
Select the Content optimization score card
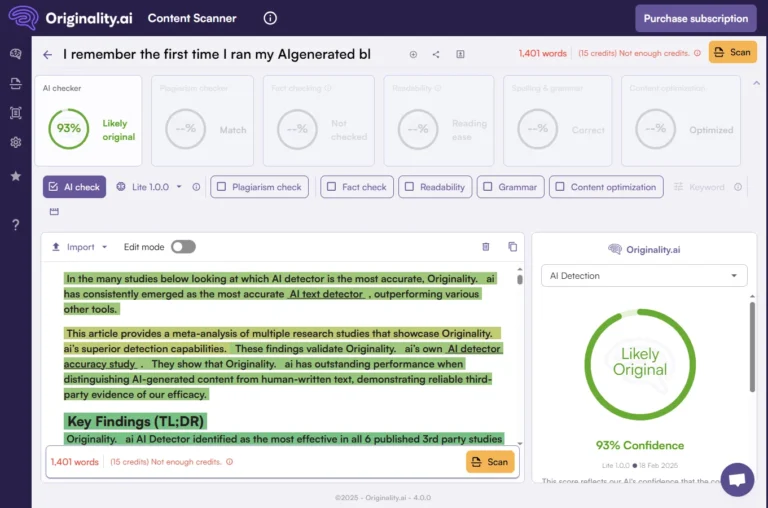click(x=681, y=121)
